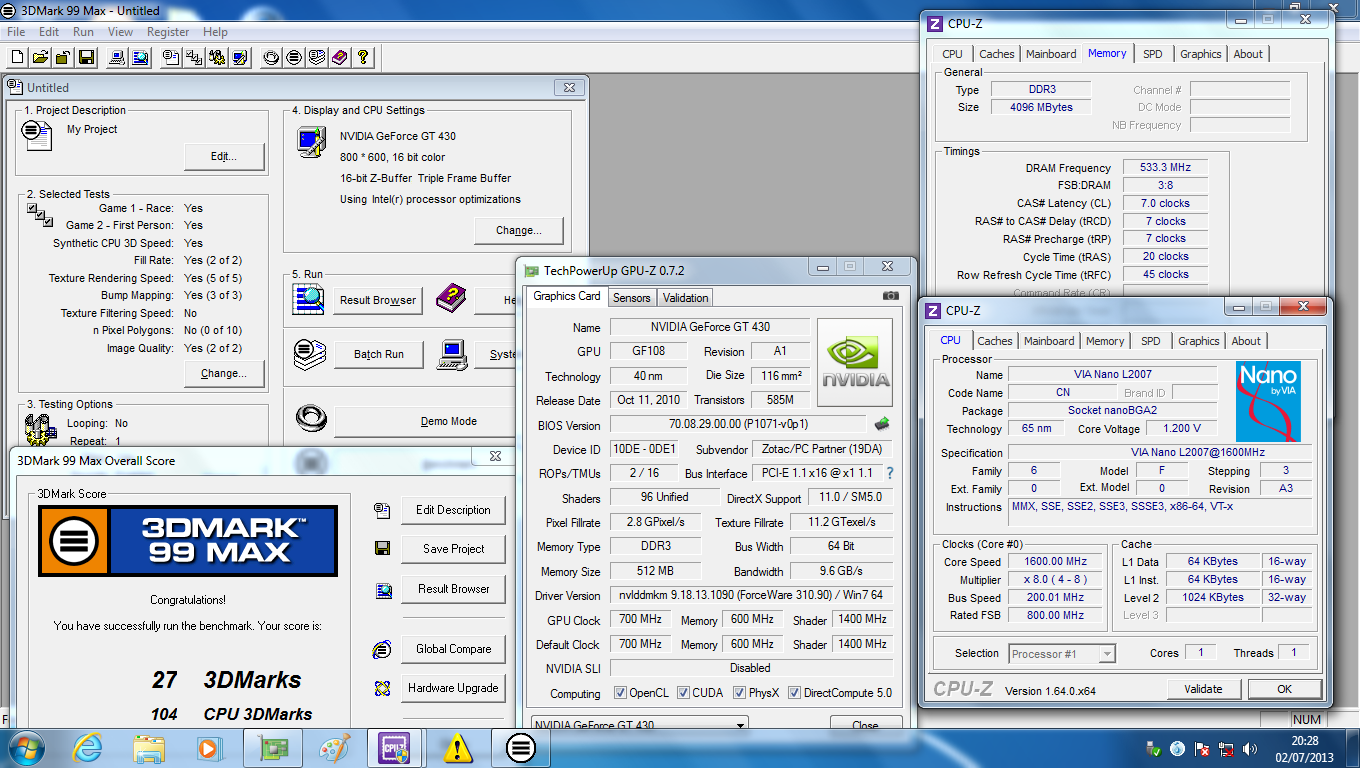Open Action Center flag tray icon
Image resolution: width=1360 pixels, height=768 pixels.
click(x=1200, y=748)
